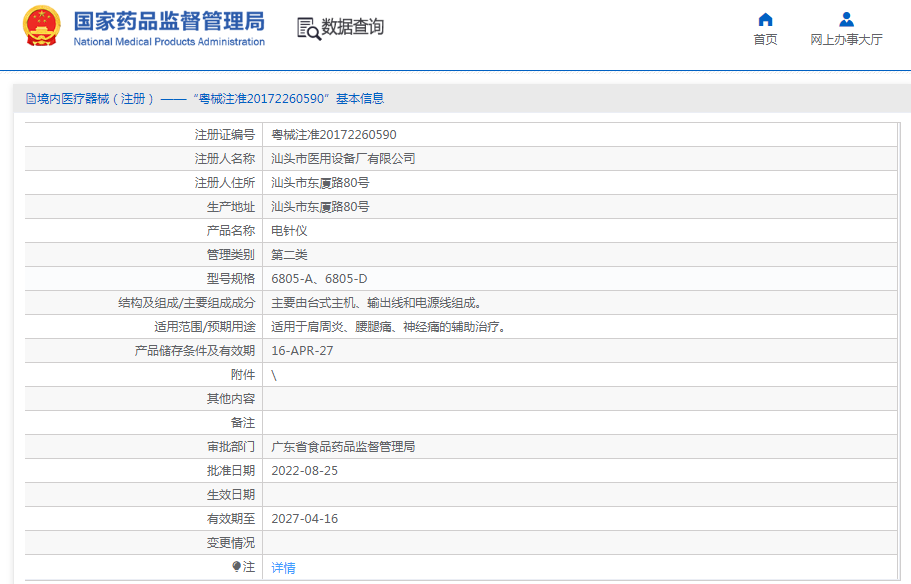Click the national emblem logo
Screen dimensions: 911x584
pos(41,28)
